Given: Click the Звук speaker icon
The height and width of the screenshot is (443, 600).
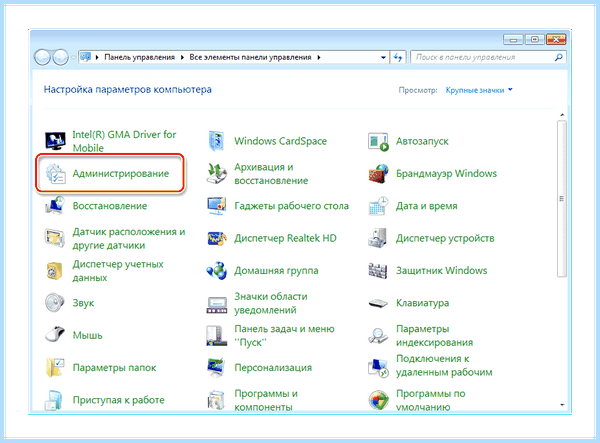Looking at the screenshot, I should tap(55, 303).
